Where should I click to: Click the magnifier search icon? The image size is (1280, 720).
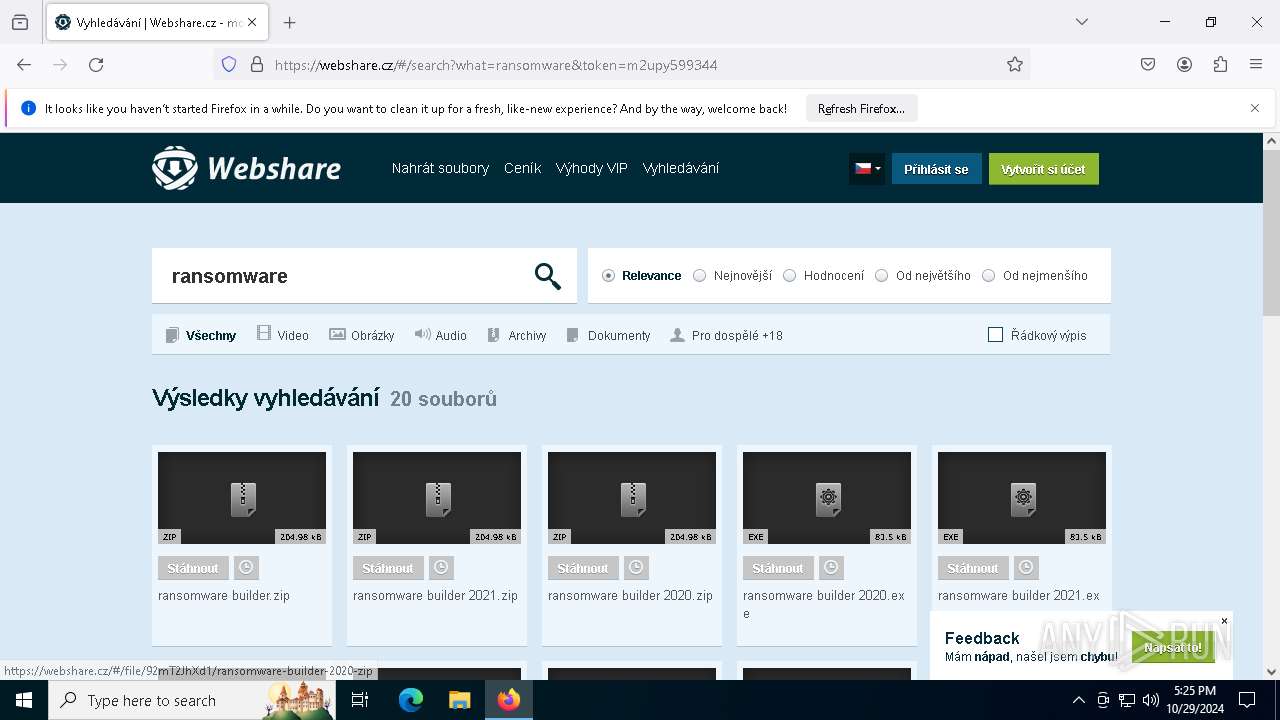click(547, 276)
